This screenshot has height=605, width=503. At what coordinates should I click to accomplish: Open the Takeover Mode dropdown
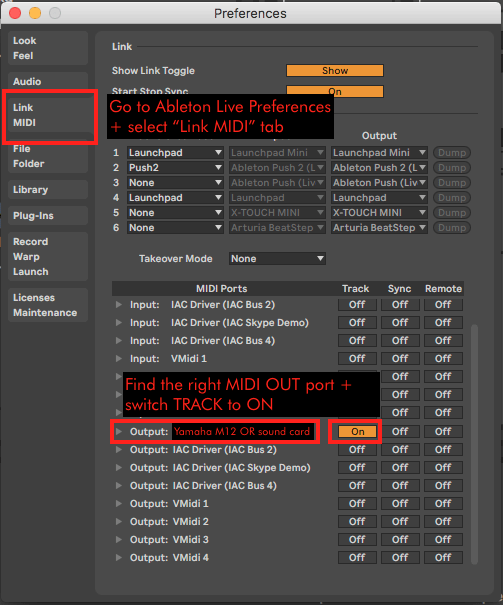pos(277,259)
